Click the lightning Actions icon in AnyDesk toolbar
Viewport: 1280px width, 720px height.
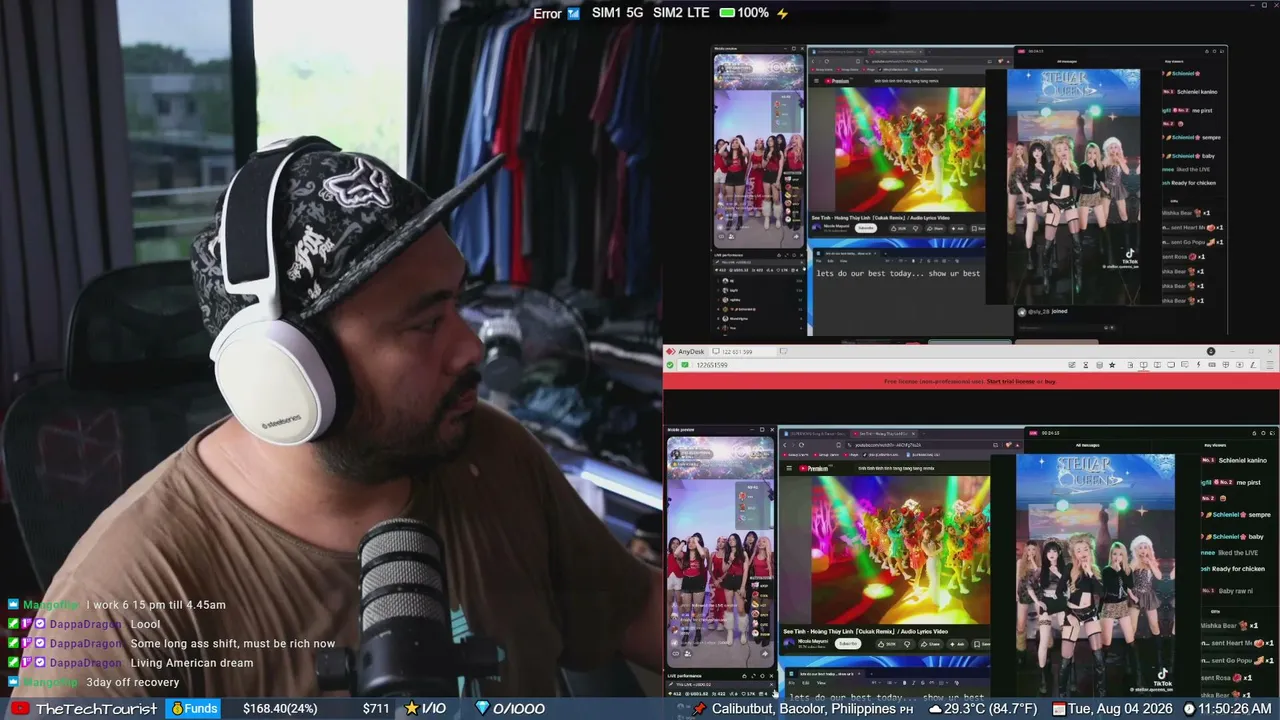point(1198,365)
